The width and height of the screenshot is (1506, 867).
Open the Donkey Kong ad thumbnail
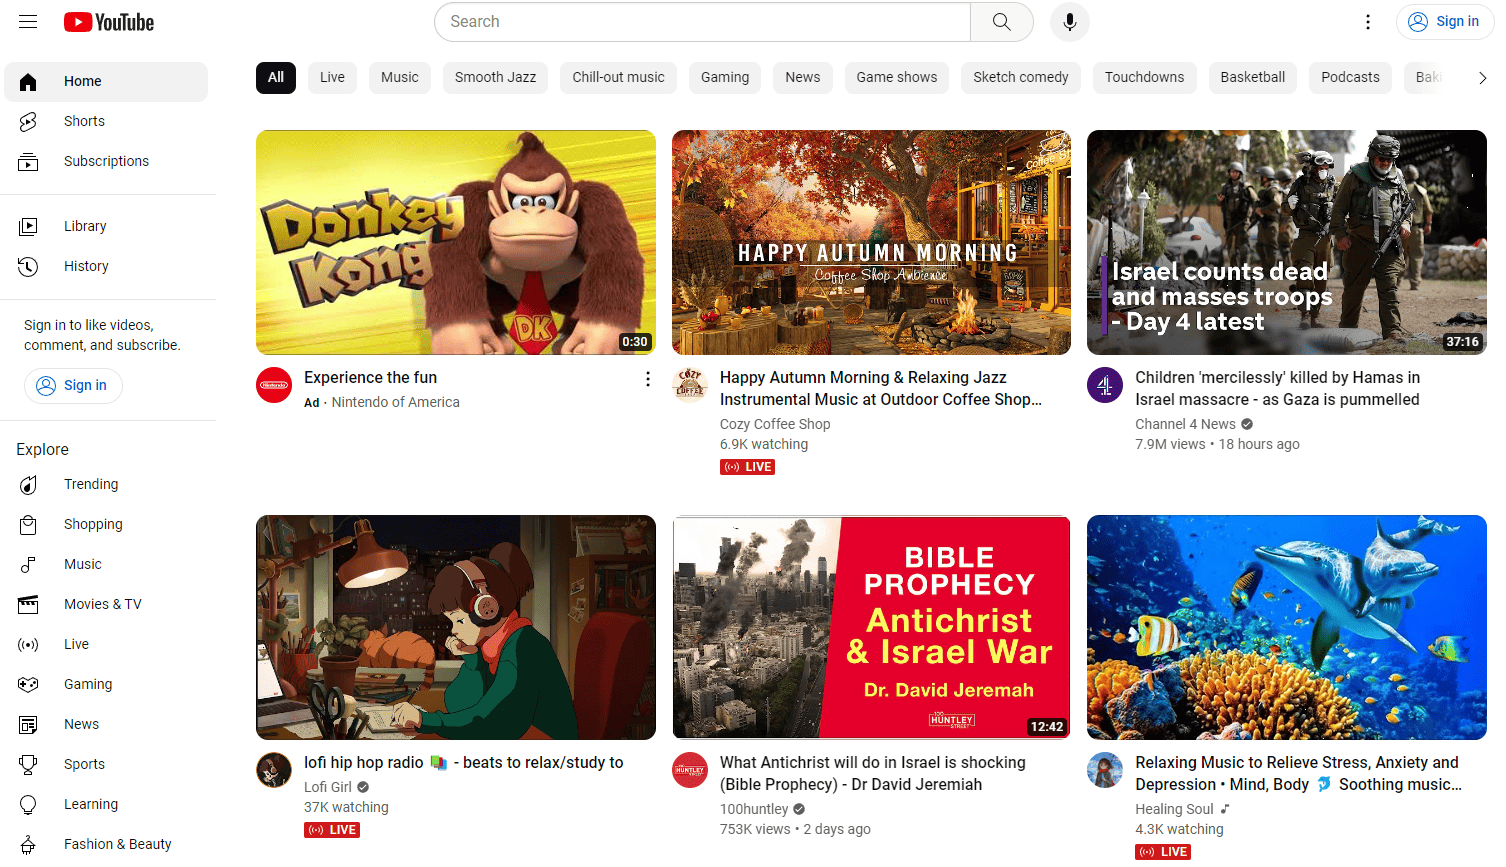point(456,242)
